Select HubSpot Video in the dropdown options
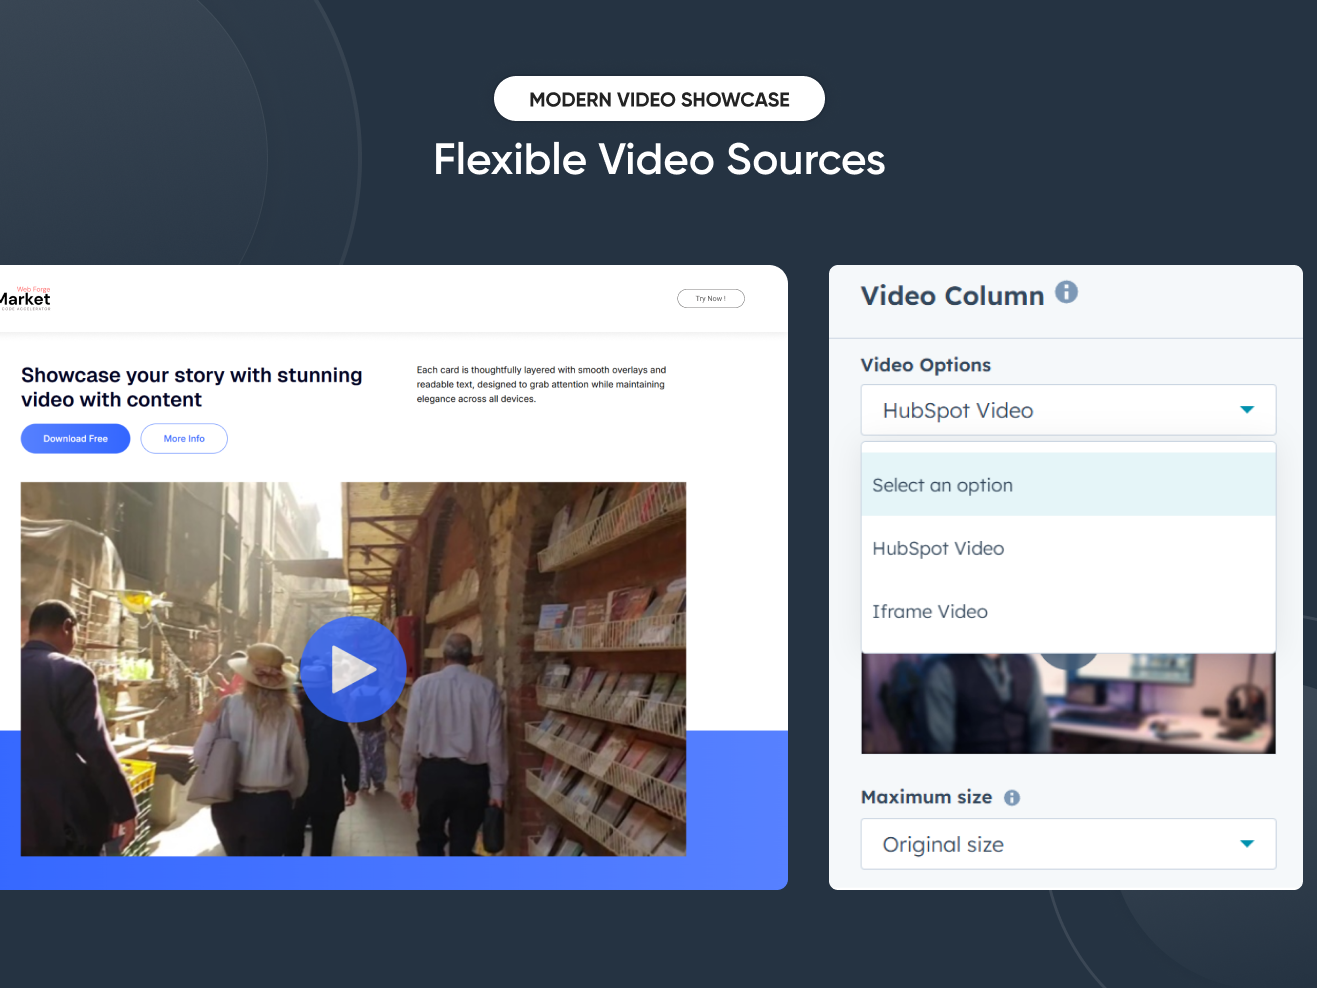Screen dimensions: 1317x988 [x=938, y=548]
